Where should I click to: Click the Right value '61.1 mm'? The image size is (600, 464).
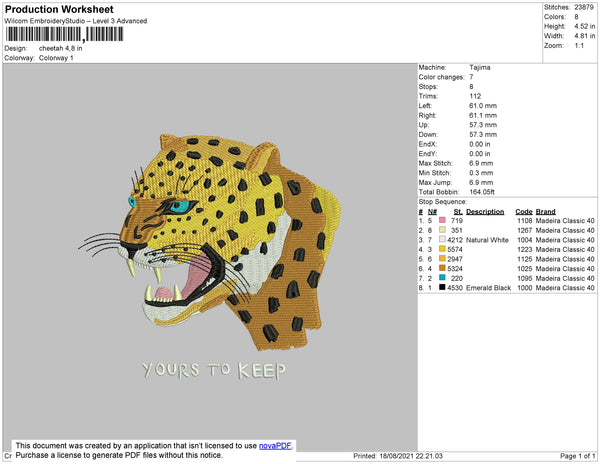483,115
